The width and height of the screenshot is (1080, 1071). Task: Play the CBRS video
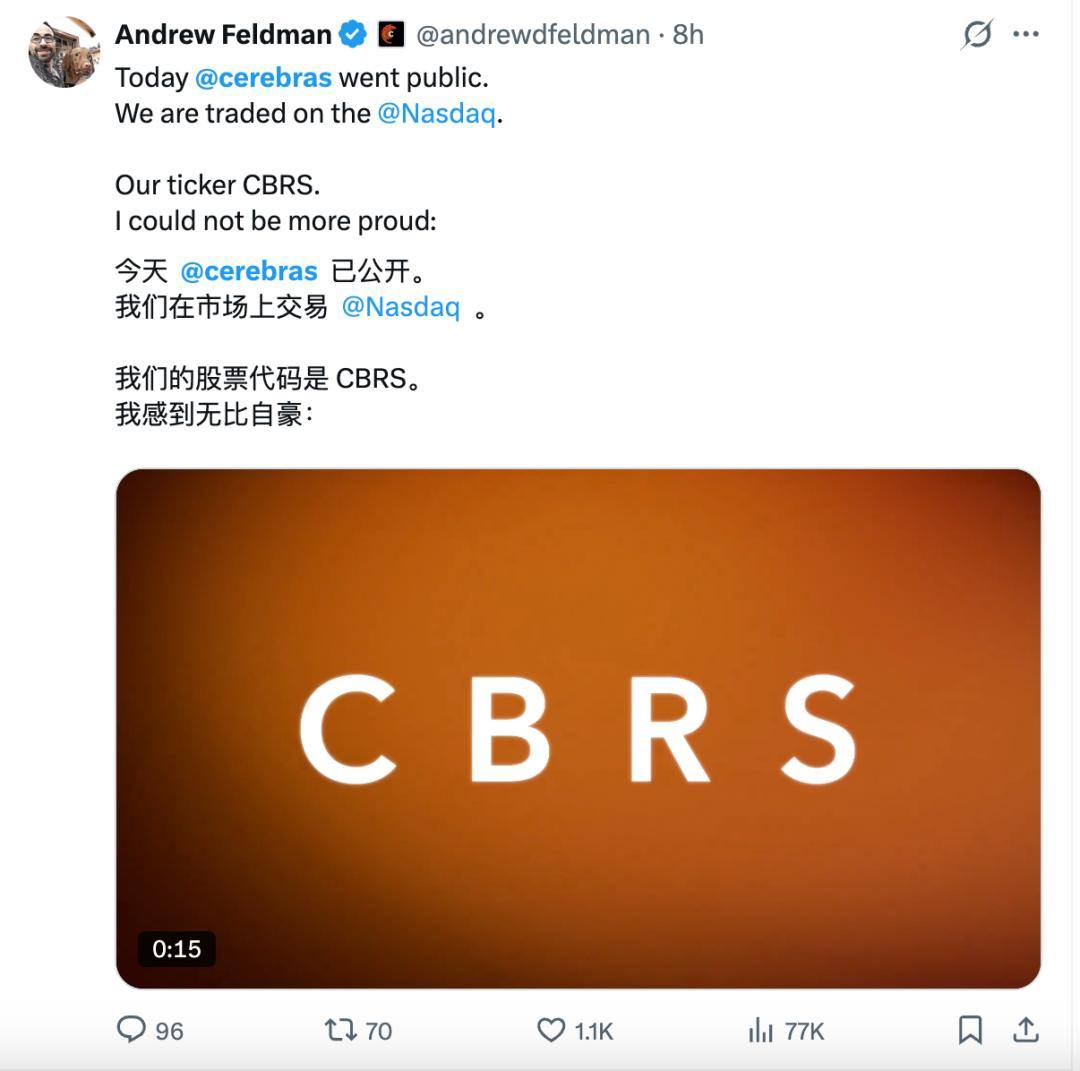(578, 728)
